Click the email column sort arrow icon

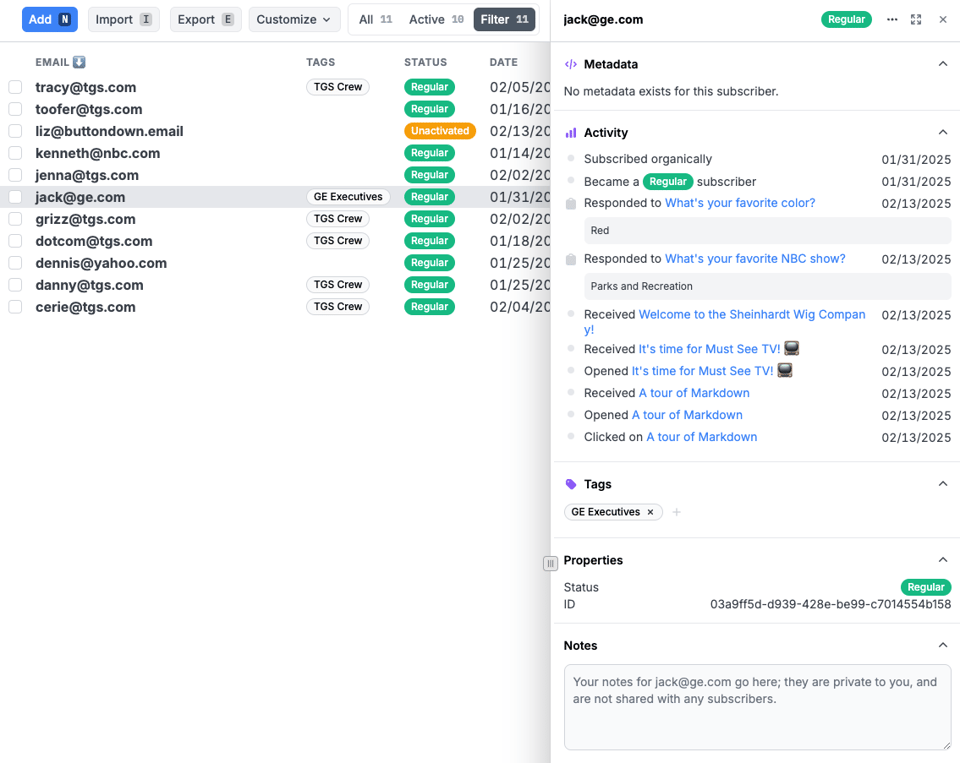(x=80, y=62)
